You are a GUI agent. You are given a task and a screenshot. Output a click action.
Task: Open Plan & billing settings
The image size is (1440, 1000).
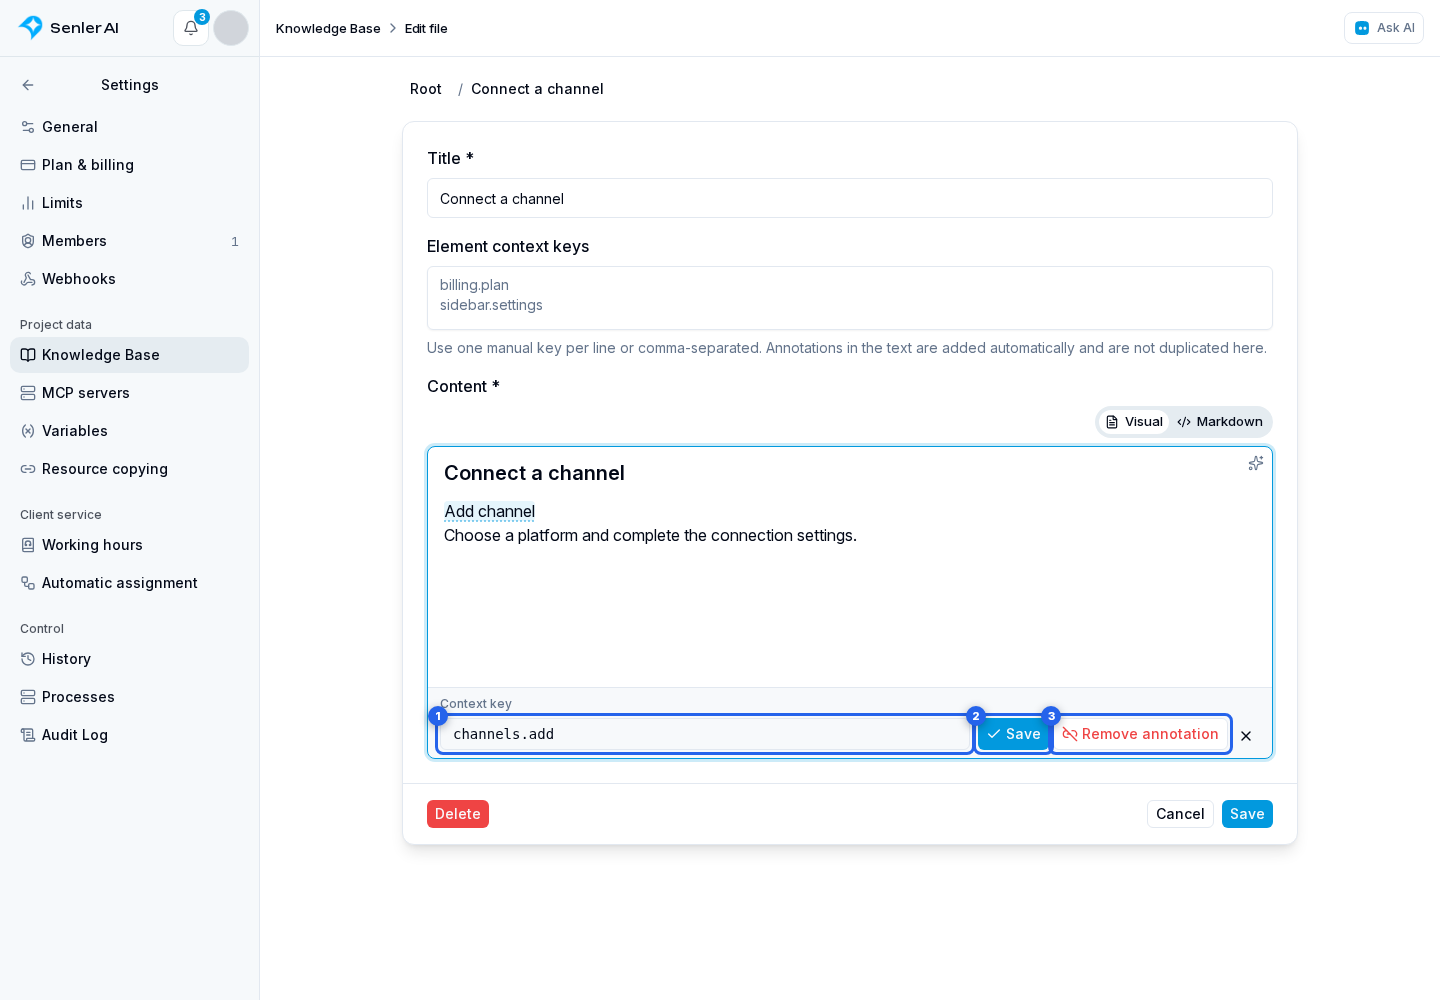pos(130,165)
